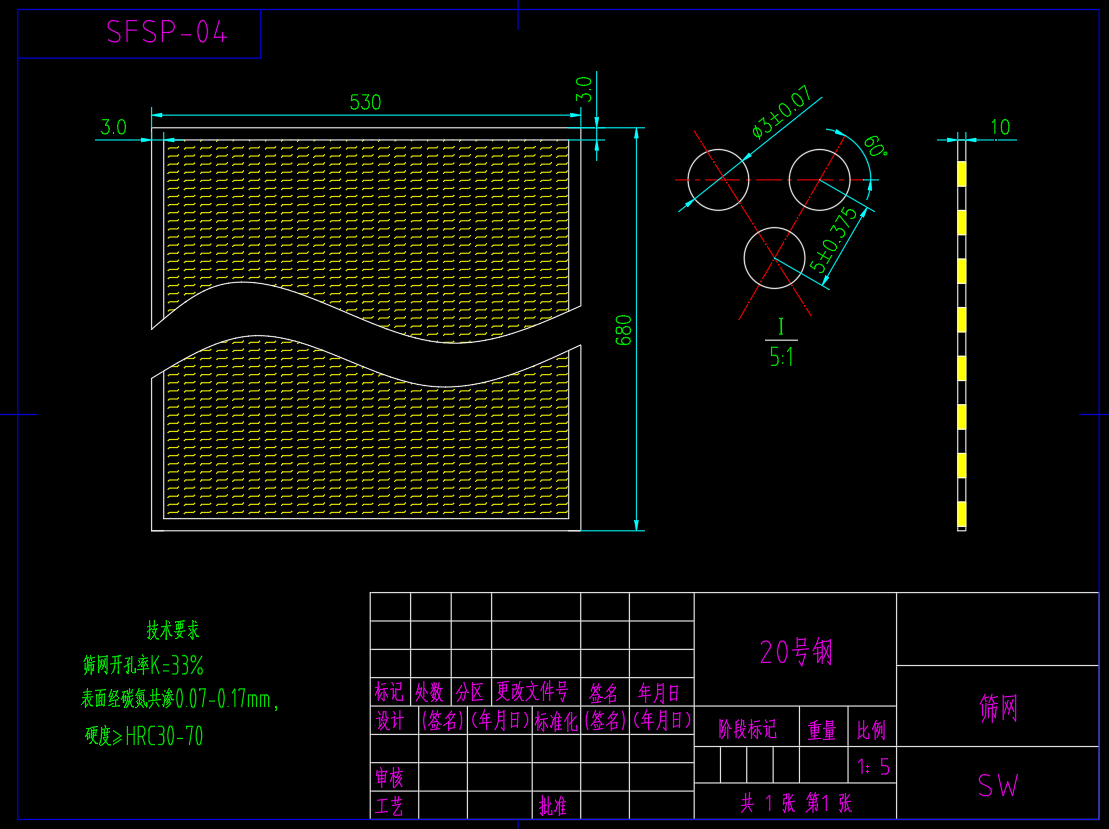Click the 共 1 张 第1 张 sheet text

[x=796, y=803]
